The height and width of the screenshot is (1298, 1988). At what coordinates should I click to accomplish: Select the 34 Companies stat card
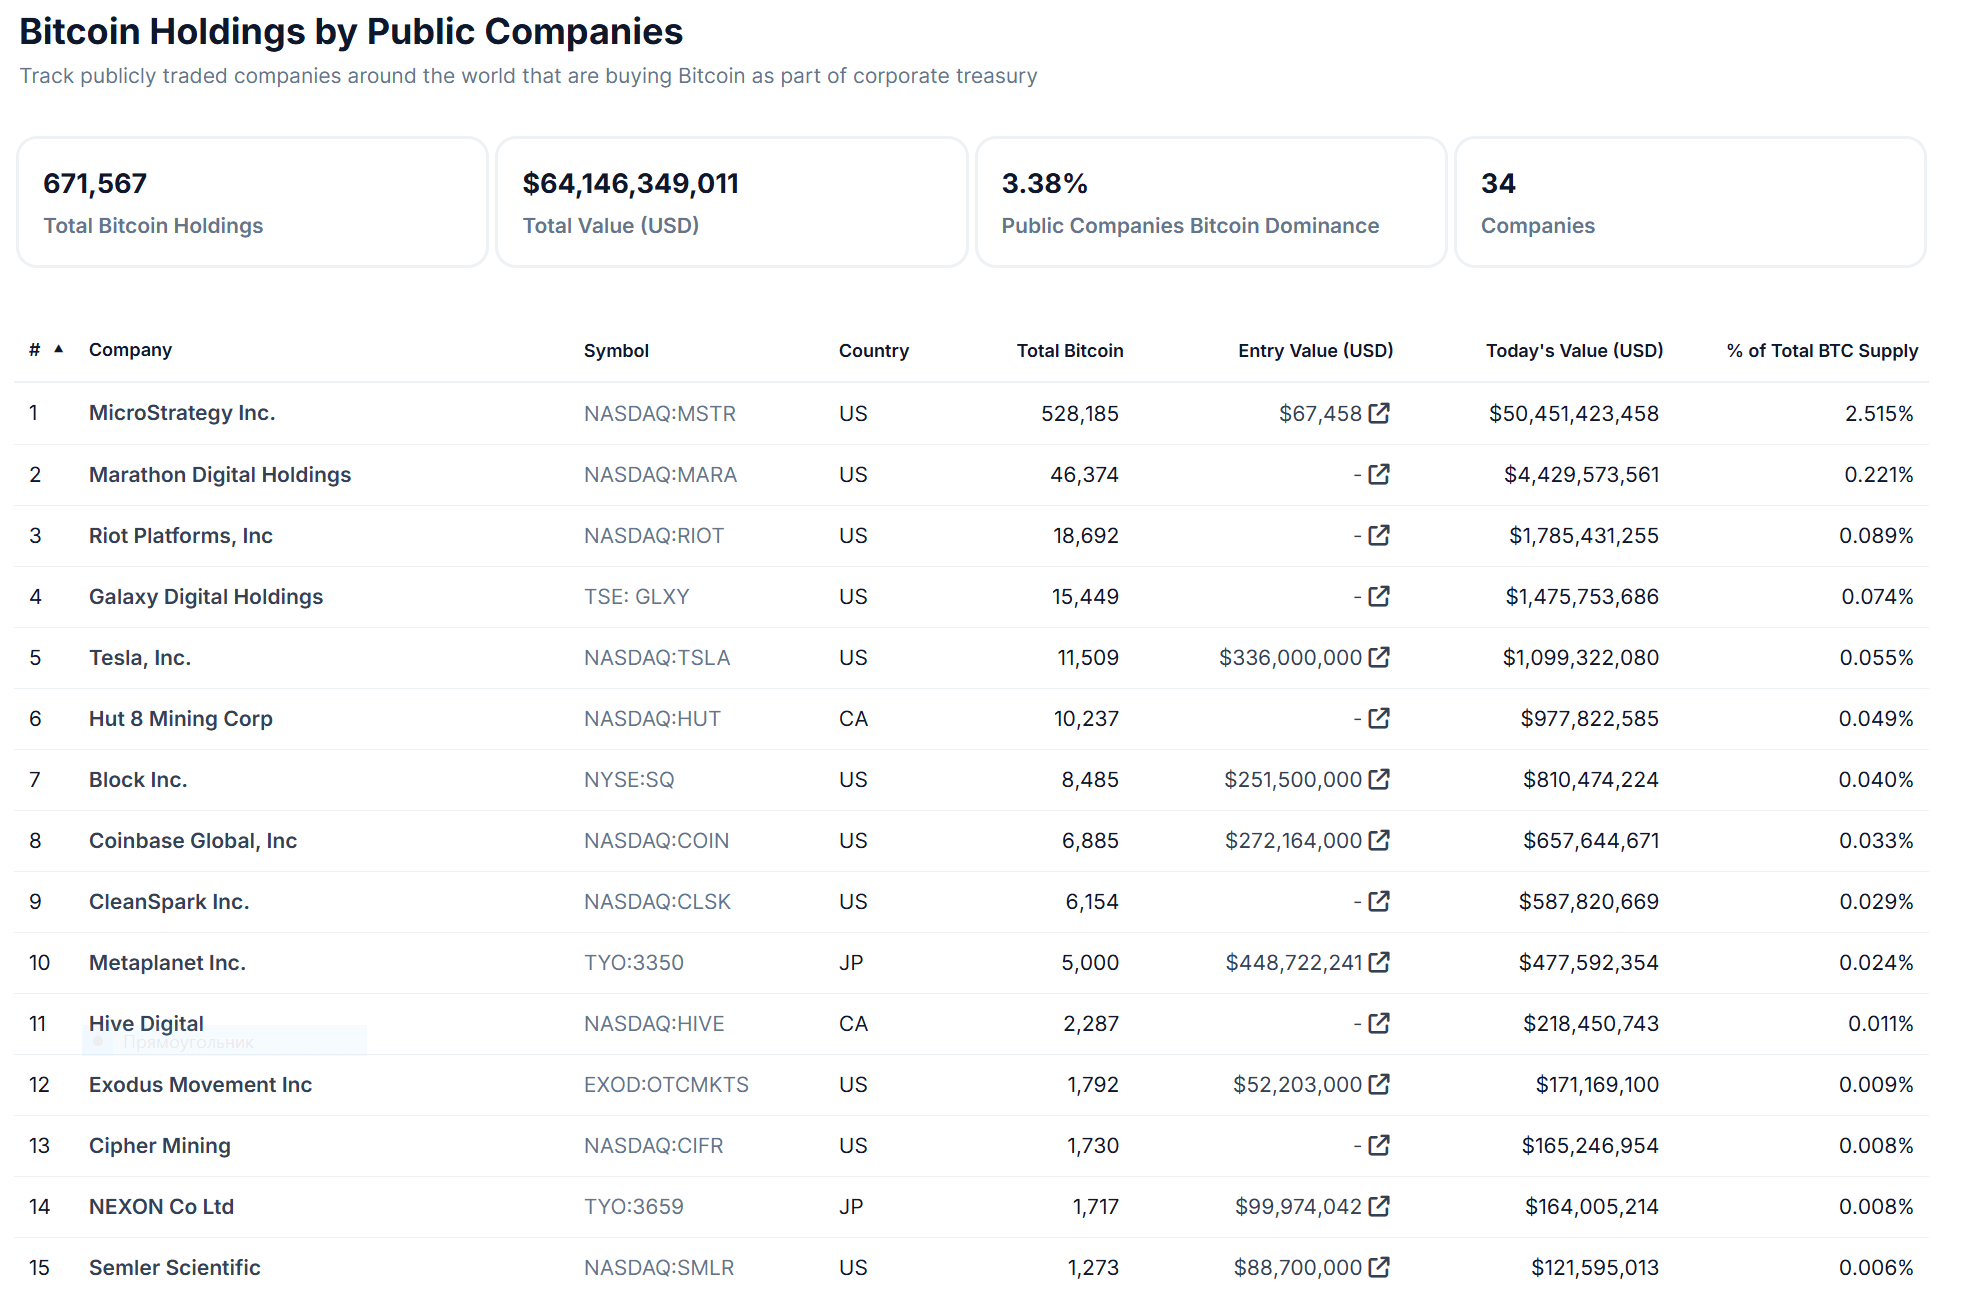tap(1690, 202)
